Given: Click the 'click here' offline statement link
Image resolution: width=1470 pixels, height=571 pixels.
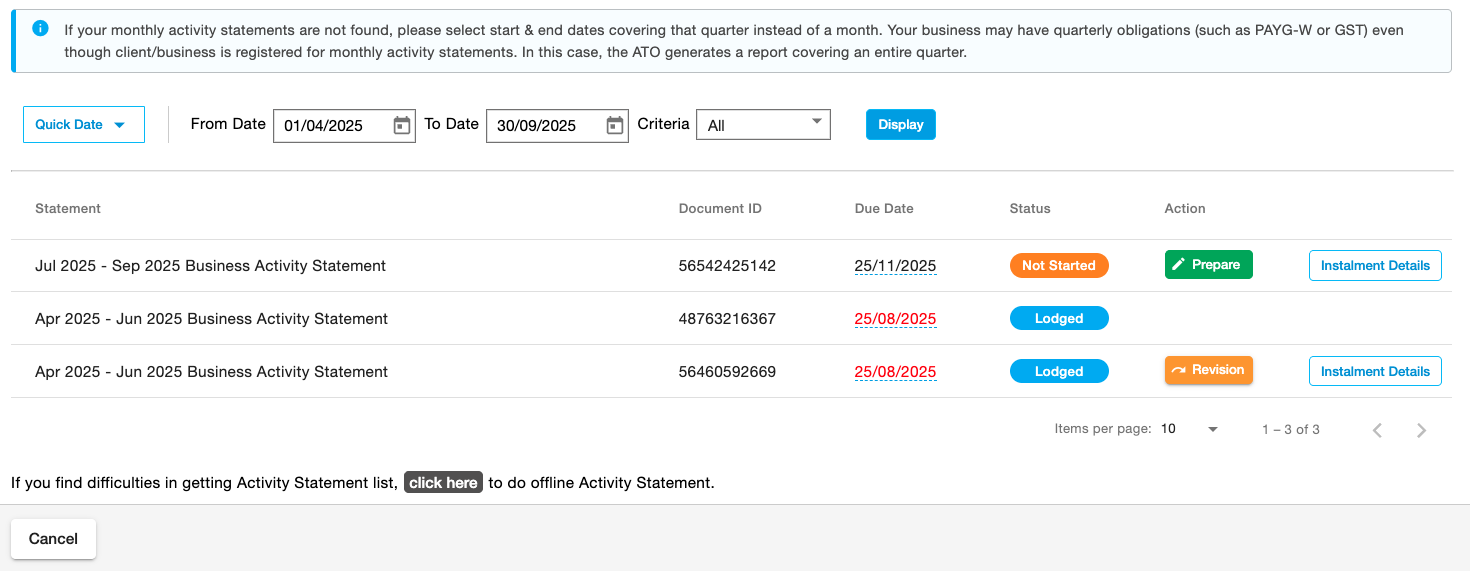Looking at the screenshot, I should 443,483.
